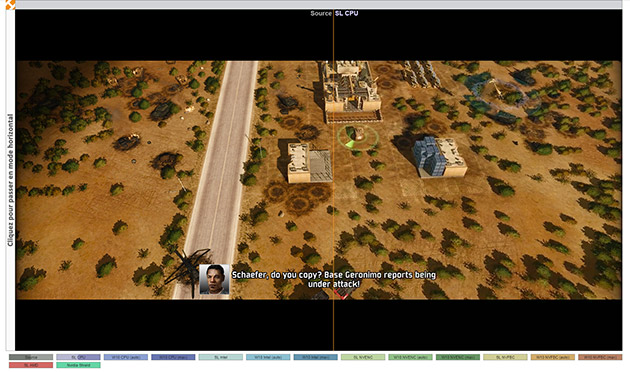The image size is (630, 372).
Task: Pick the W10 CPU (max) button
Action: [x=173, y=357]
